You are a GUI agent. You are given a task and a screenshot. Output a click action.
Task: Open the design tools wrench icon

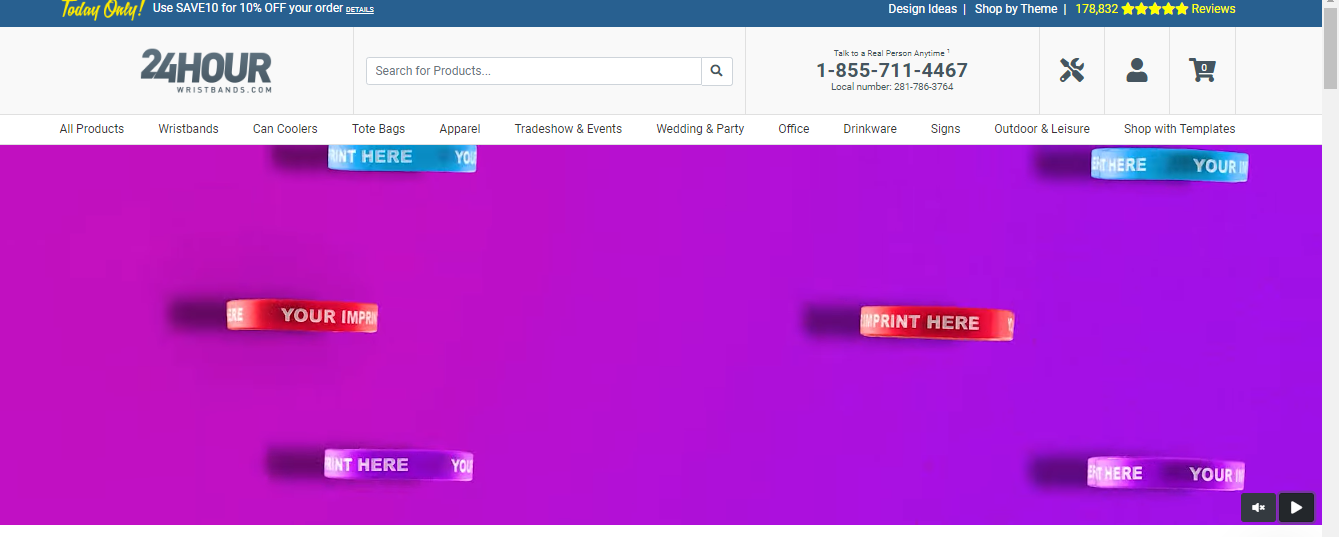(1072, 71)
